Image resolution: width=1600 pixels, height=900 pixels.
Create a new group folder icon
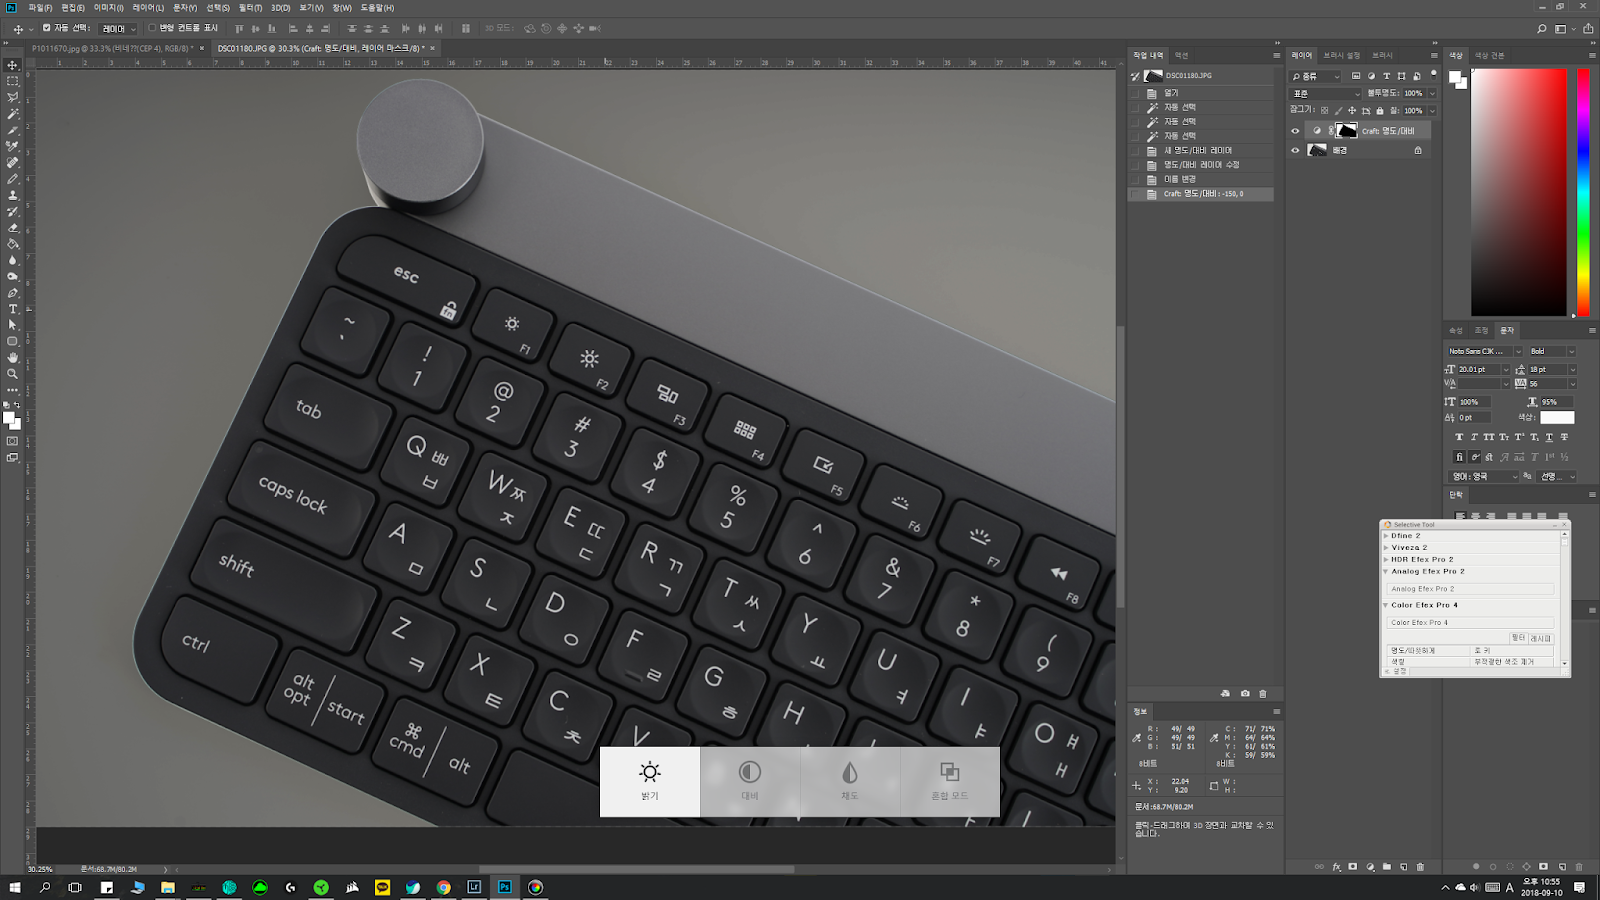pos(1387,867)
